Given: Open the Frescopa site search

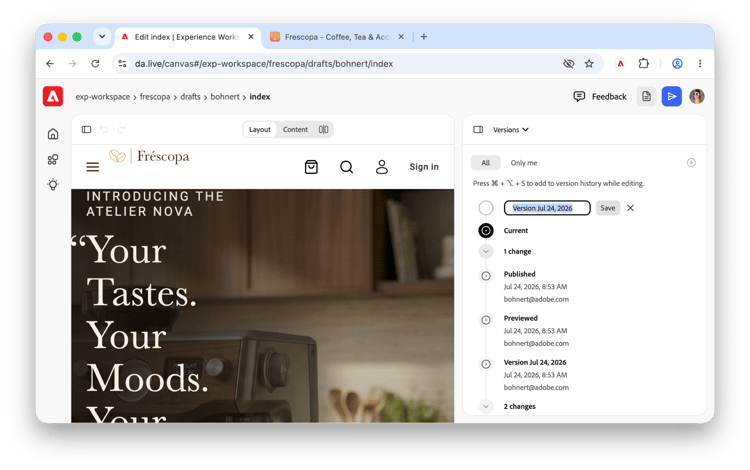Looking at the screenshot, I should point(347,167).
